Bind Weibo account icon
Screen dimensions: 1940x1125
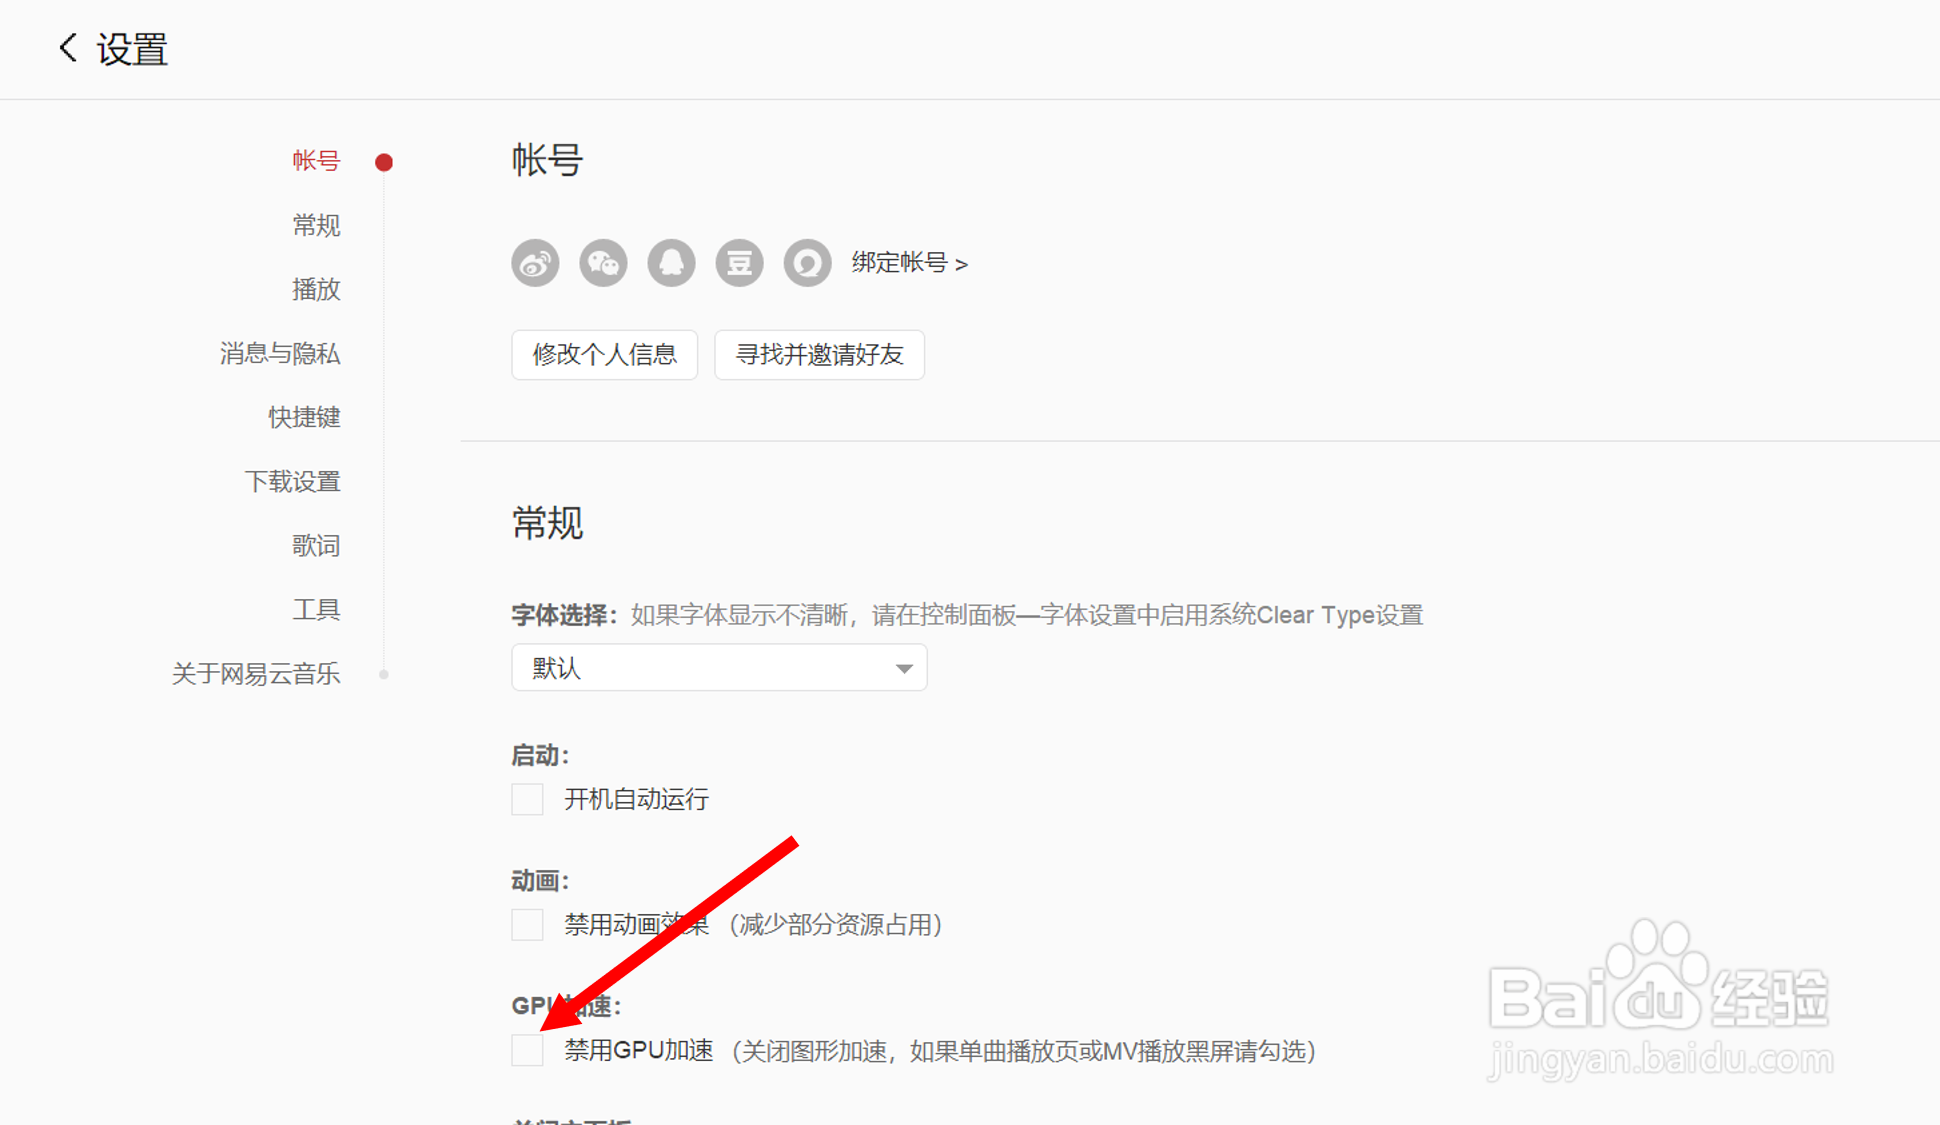point(535,263)
